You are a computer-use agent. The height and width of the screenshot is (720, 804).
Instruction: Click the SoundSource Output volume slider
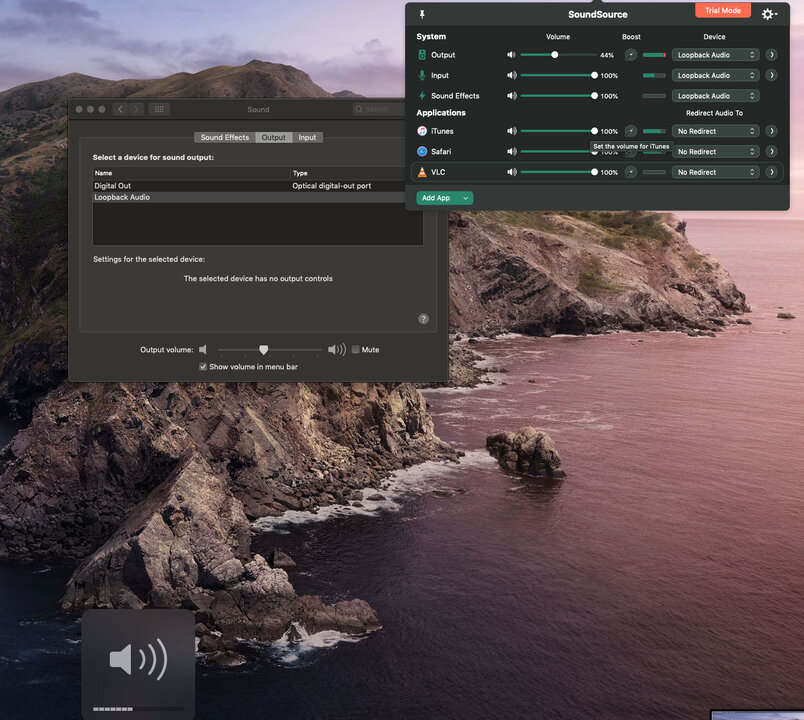click(x=558, y=55)
